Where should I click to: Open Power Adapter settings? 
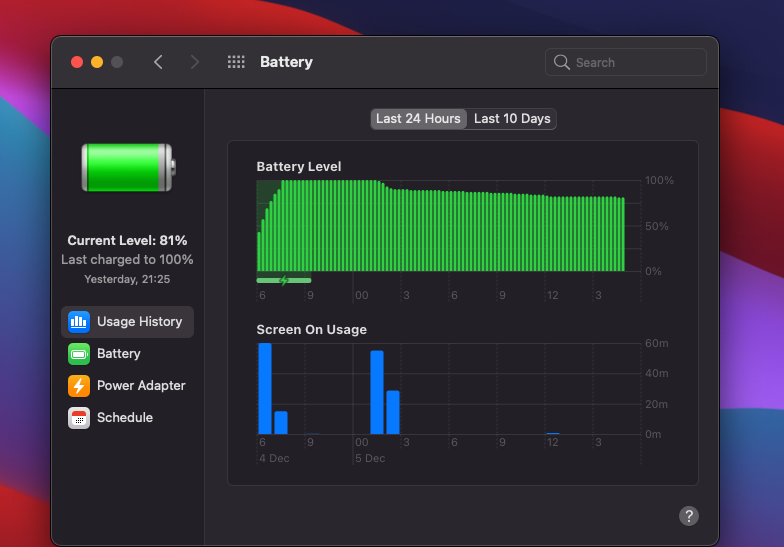[128, 386]
